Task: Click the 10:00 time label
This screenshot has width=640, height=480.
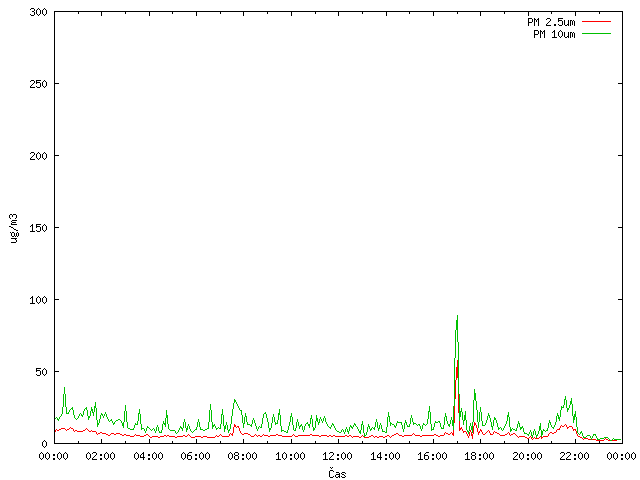Action: 290,456
